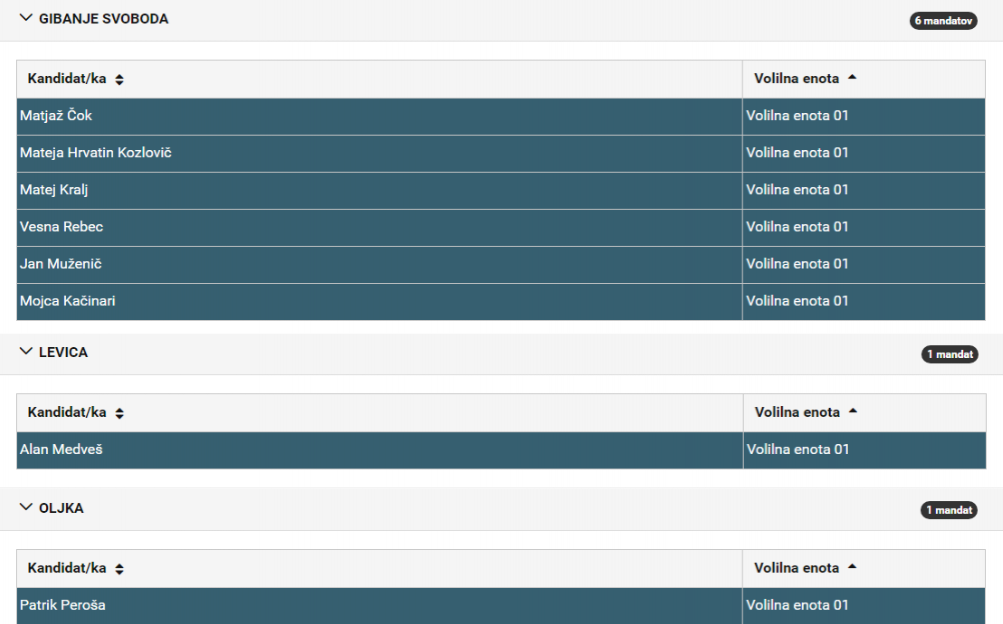This screenshot has height=624, width=1003.
Task: Click Volilna enota 01 in Matjaž Čok row
Action: coord(797,116)
